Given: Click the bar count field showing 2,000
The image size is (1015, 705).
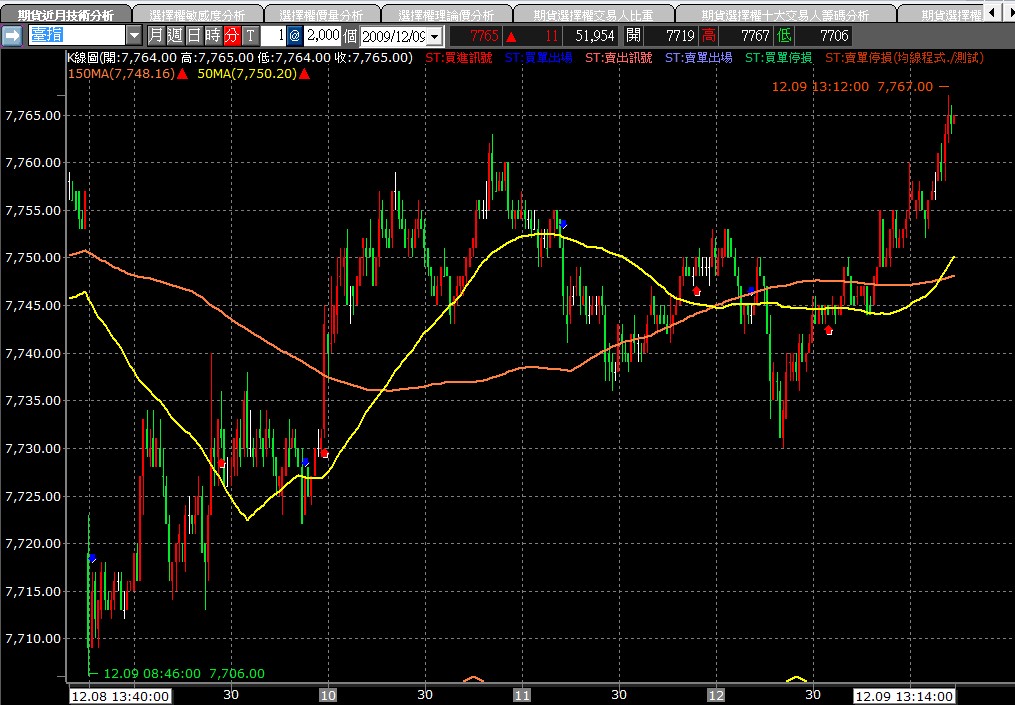Looking at the screenshot, I should tap(322, 35).
